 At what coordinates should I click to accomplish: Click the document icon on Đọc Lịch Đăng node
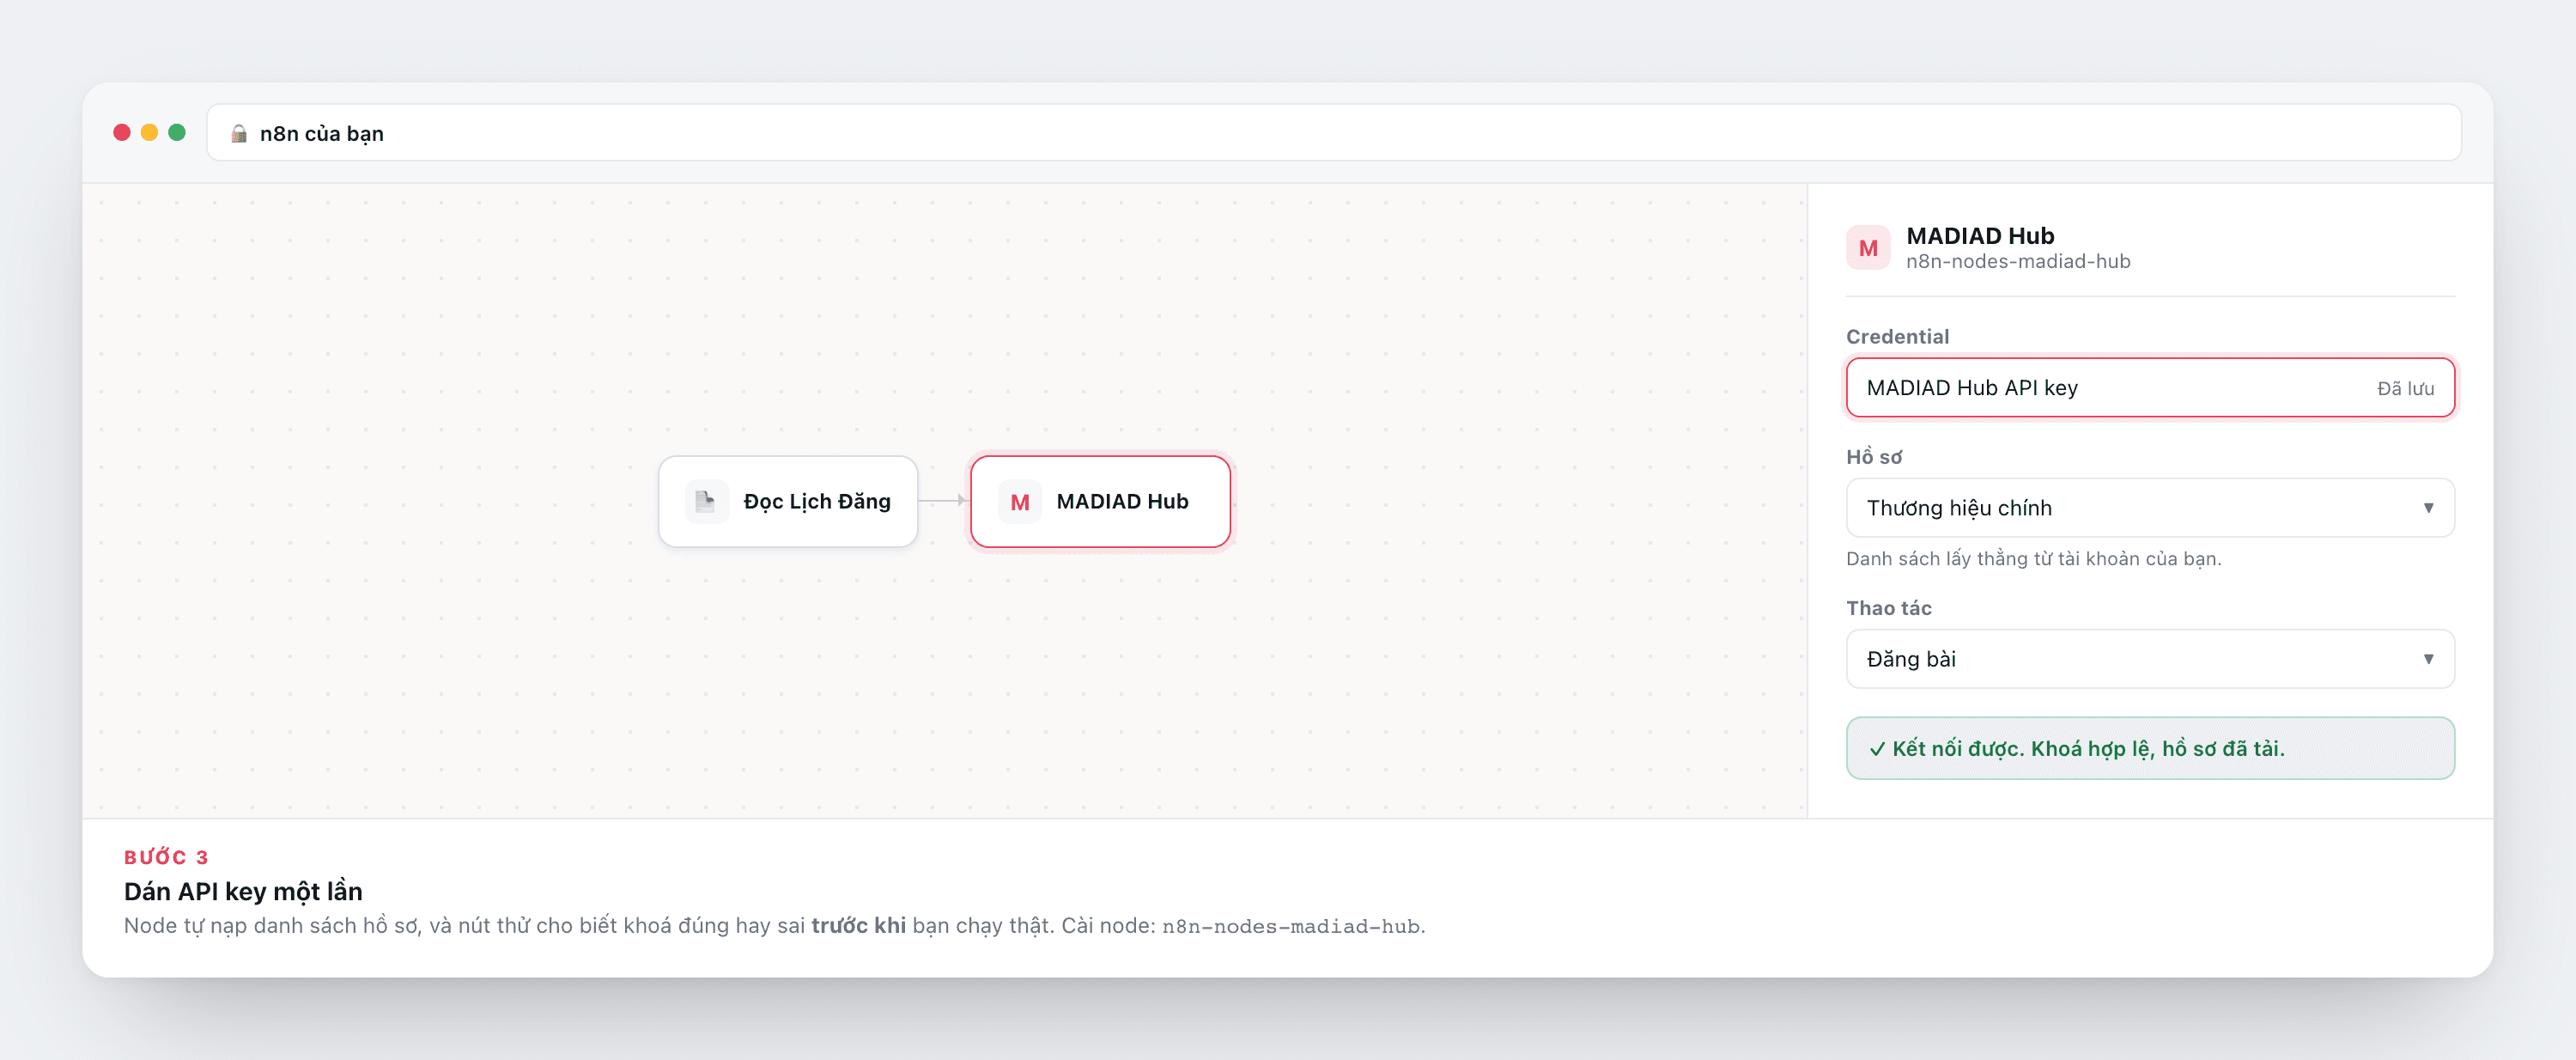click(x=706, y=501)
